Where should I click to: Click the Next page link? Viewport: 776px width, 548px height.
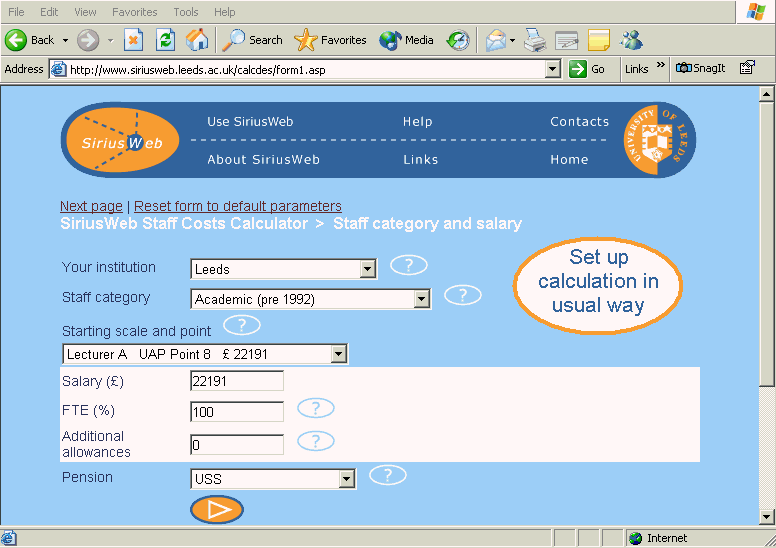click(91, 206)
